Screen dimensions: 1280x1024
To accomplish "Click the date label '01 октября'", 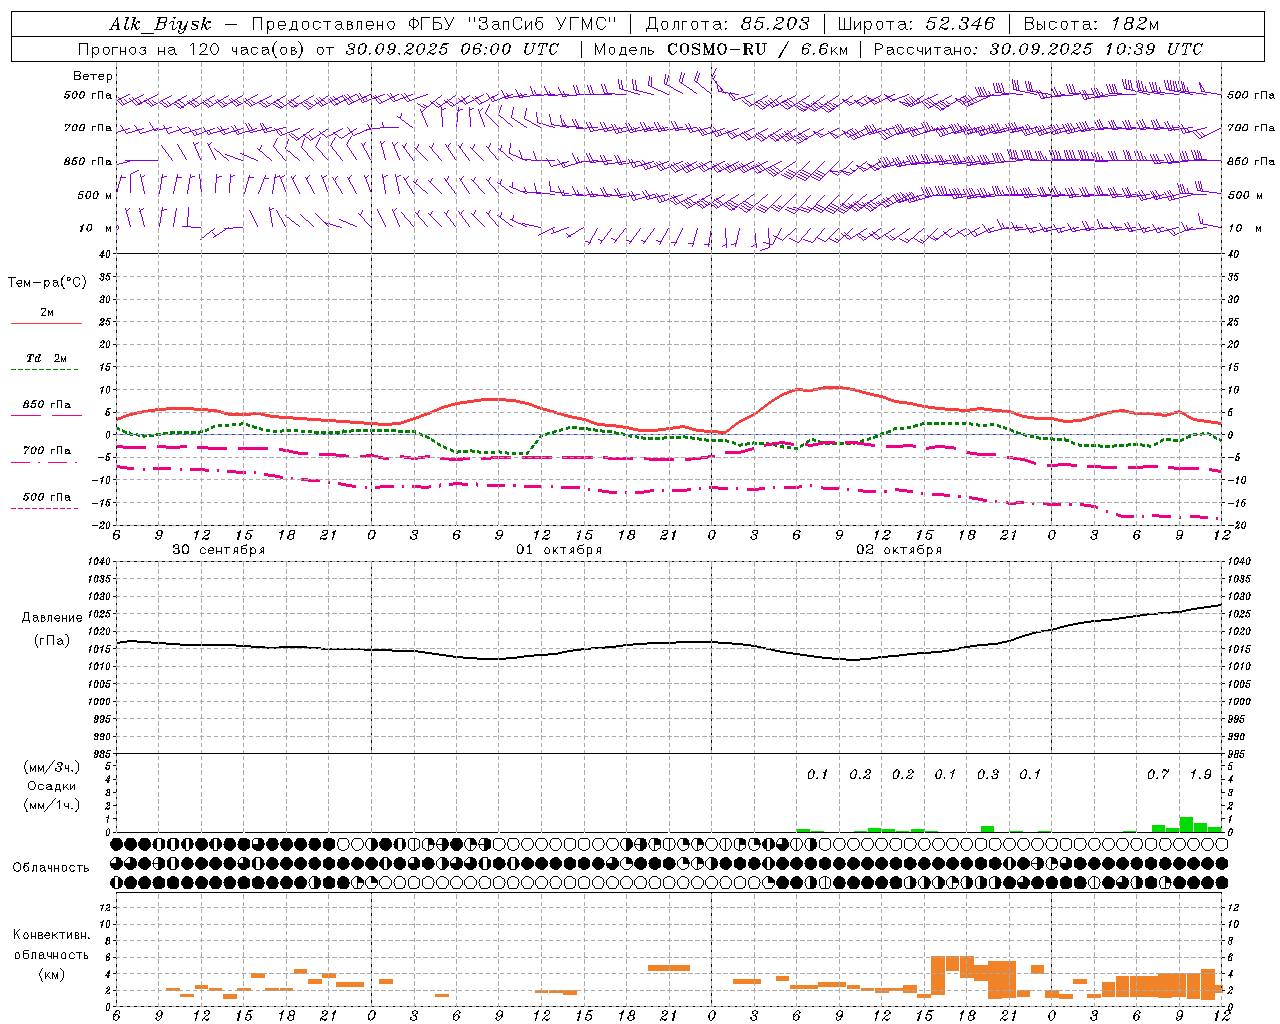I will 559,549.
